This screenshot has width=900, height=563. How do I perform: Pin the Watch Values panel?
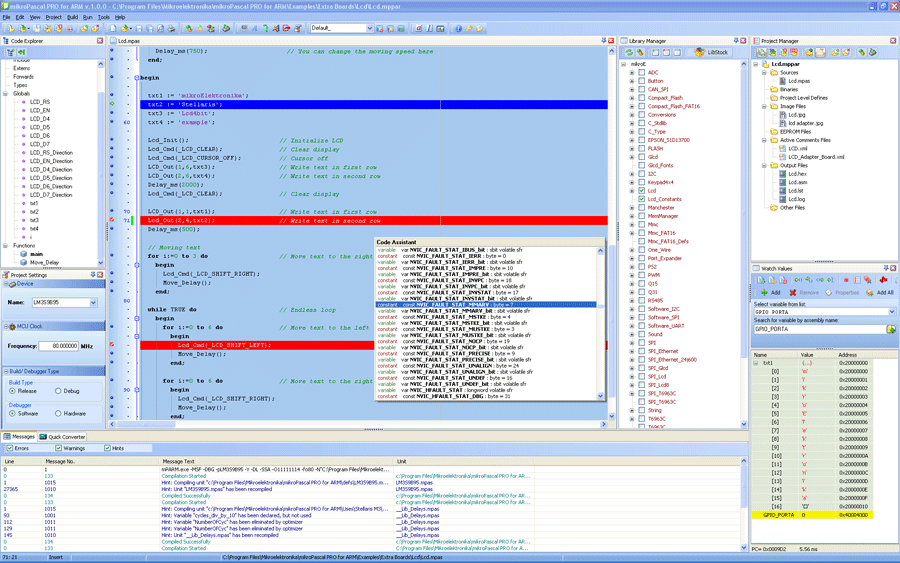[x=886, y=268]
